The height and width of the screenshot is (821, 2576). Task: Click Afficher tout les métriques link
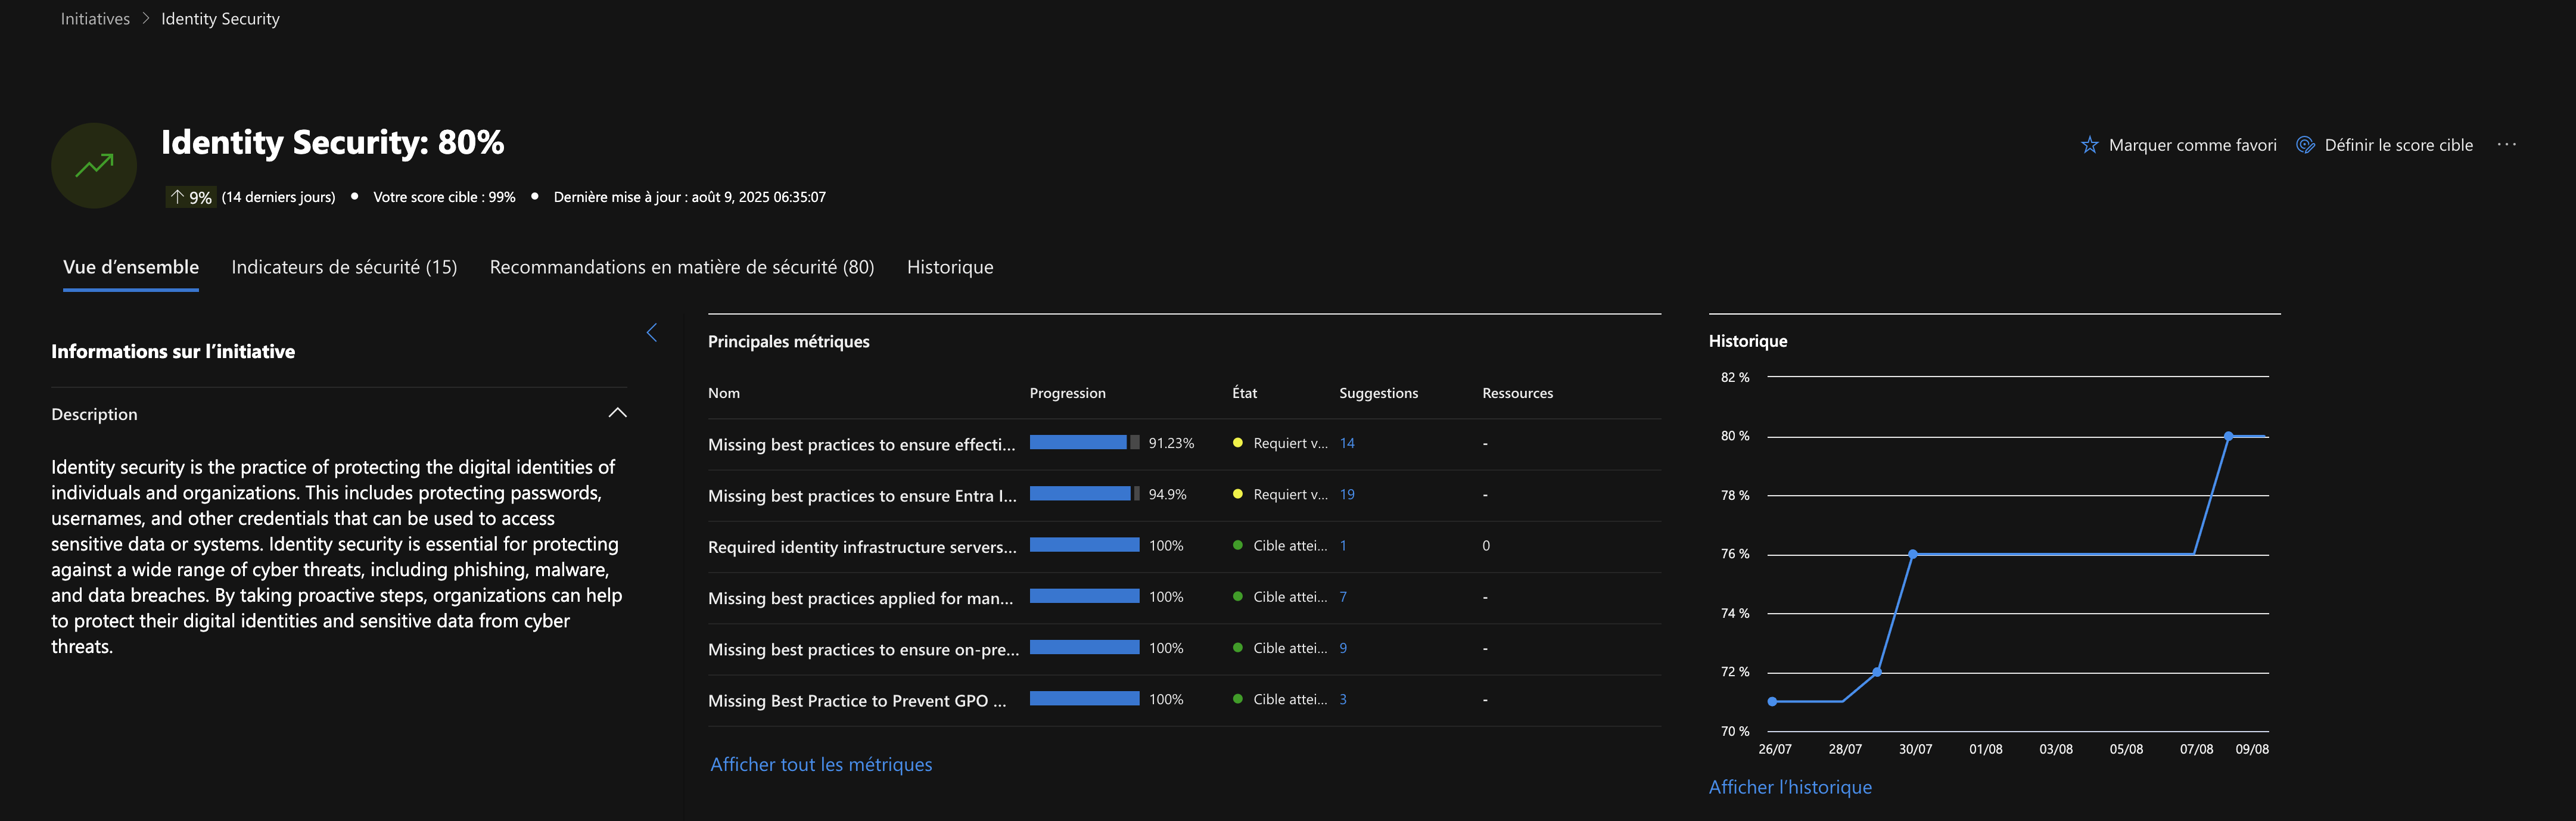[x=821, y=764]
